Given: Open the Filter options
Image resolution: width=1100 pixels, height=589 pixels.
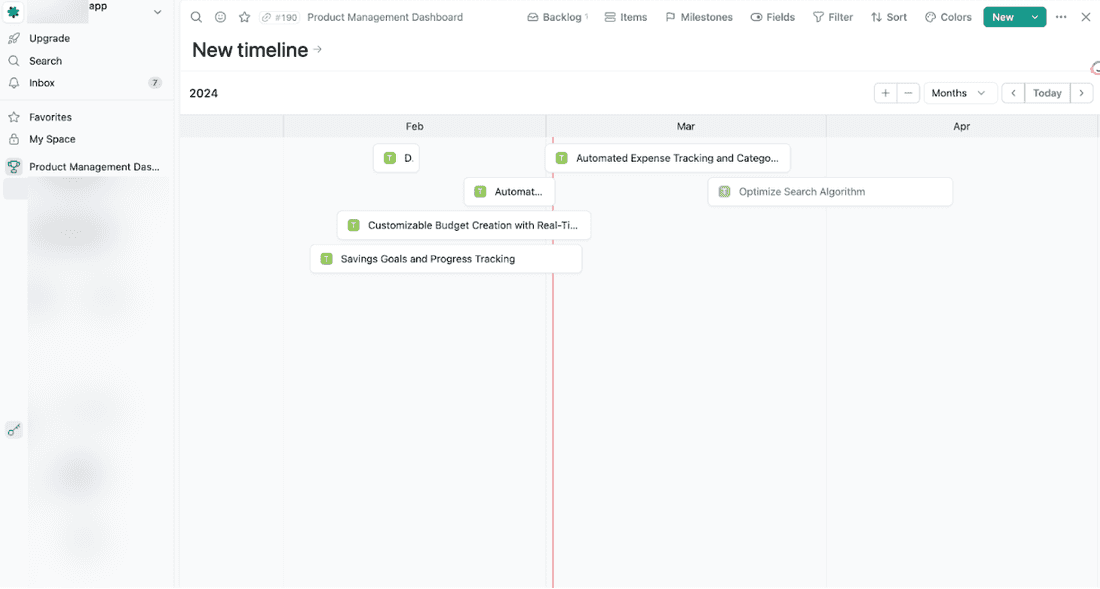Looking at the screenshot, I should click(x=833, y=17).
